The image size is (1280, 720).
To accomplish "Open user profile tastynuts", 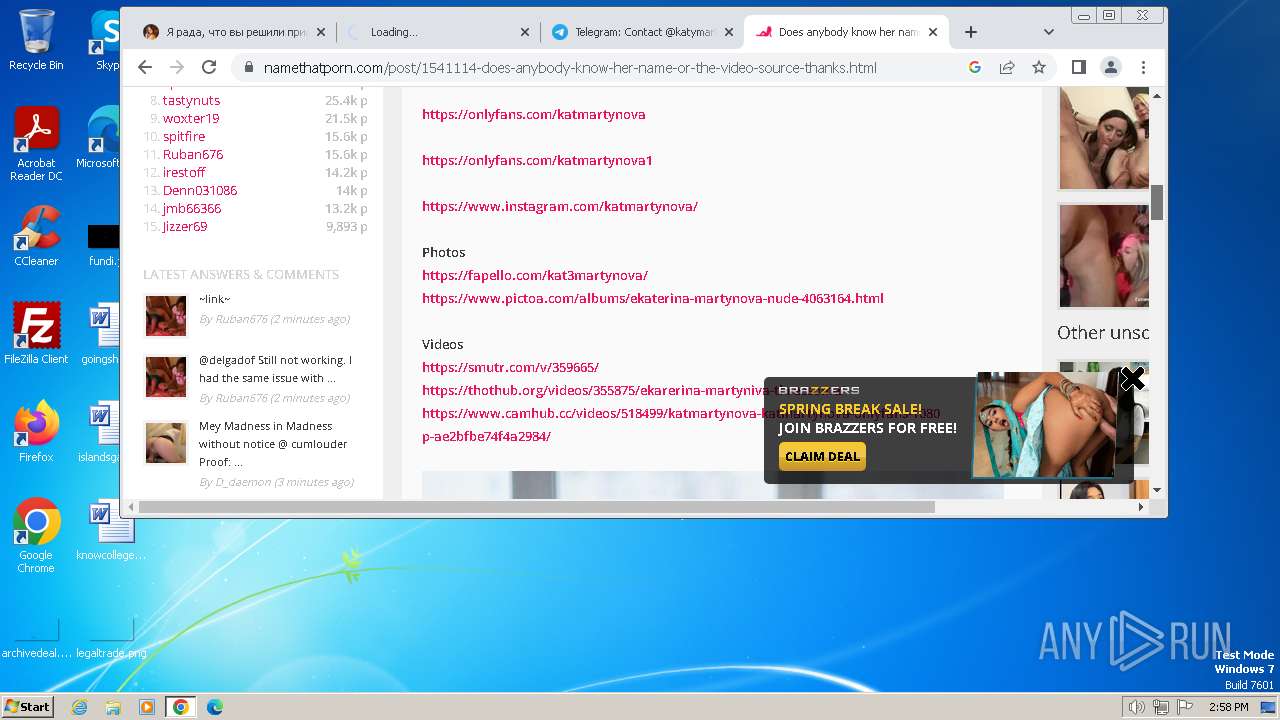I will (x=191, y=100).
